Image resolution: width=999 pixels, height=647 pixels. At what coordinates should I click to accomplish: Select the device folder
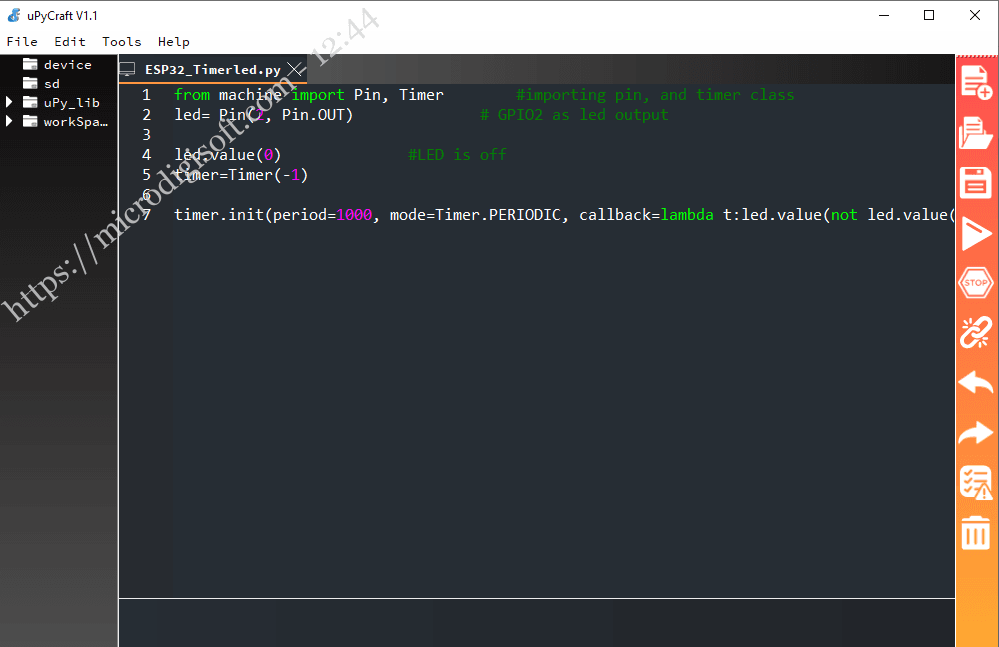[70, 64]
